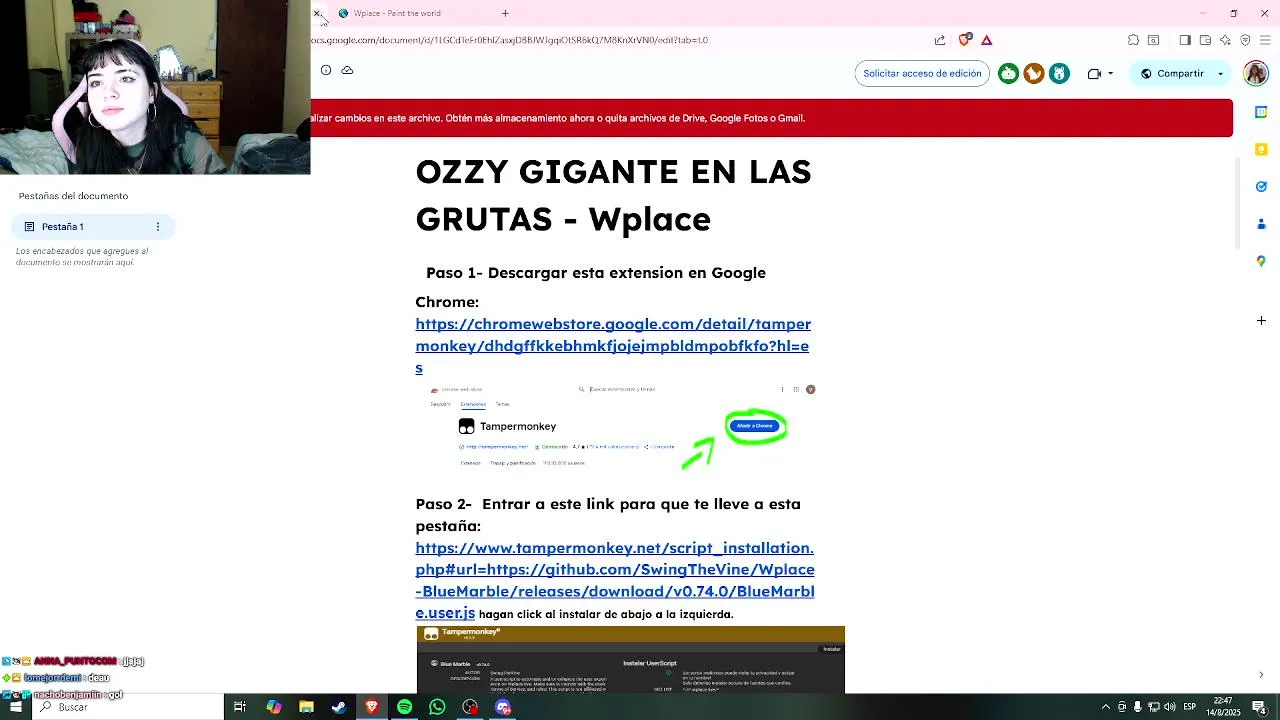The height and width of the screenshot is (720, 1280).
Task: Click the 'Paso 2- Entrar a este link' text
Action: tap(608, 514)
